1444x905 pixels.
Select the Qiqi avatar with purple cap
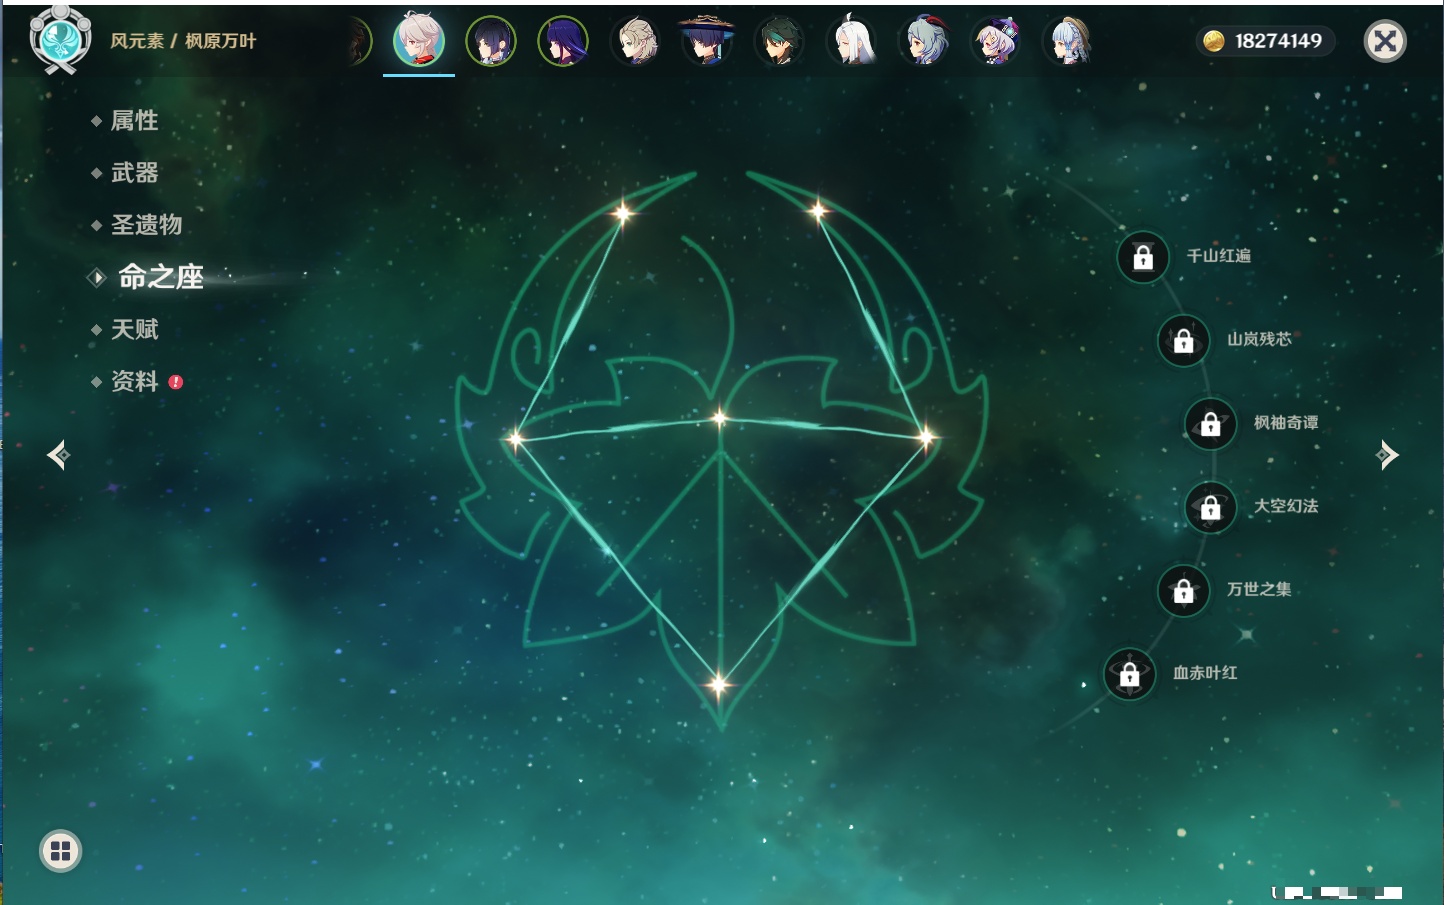point(996,41)
